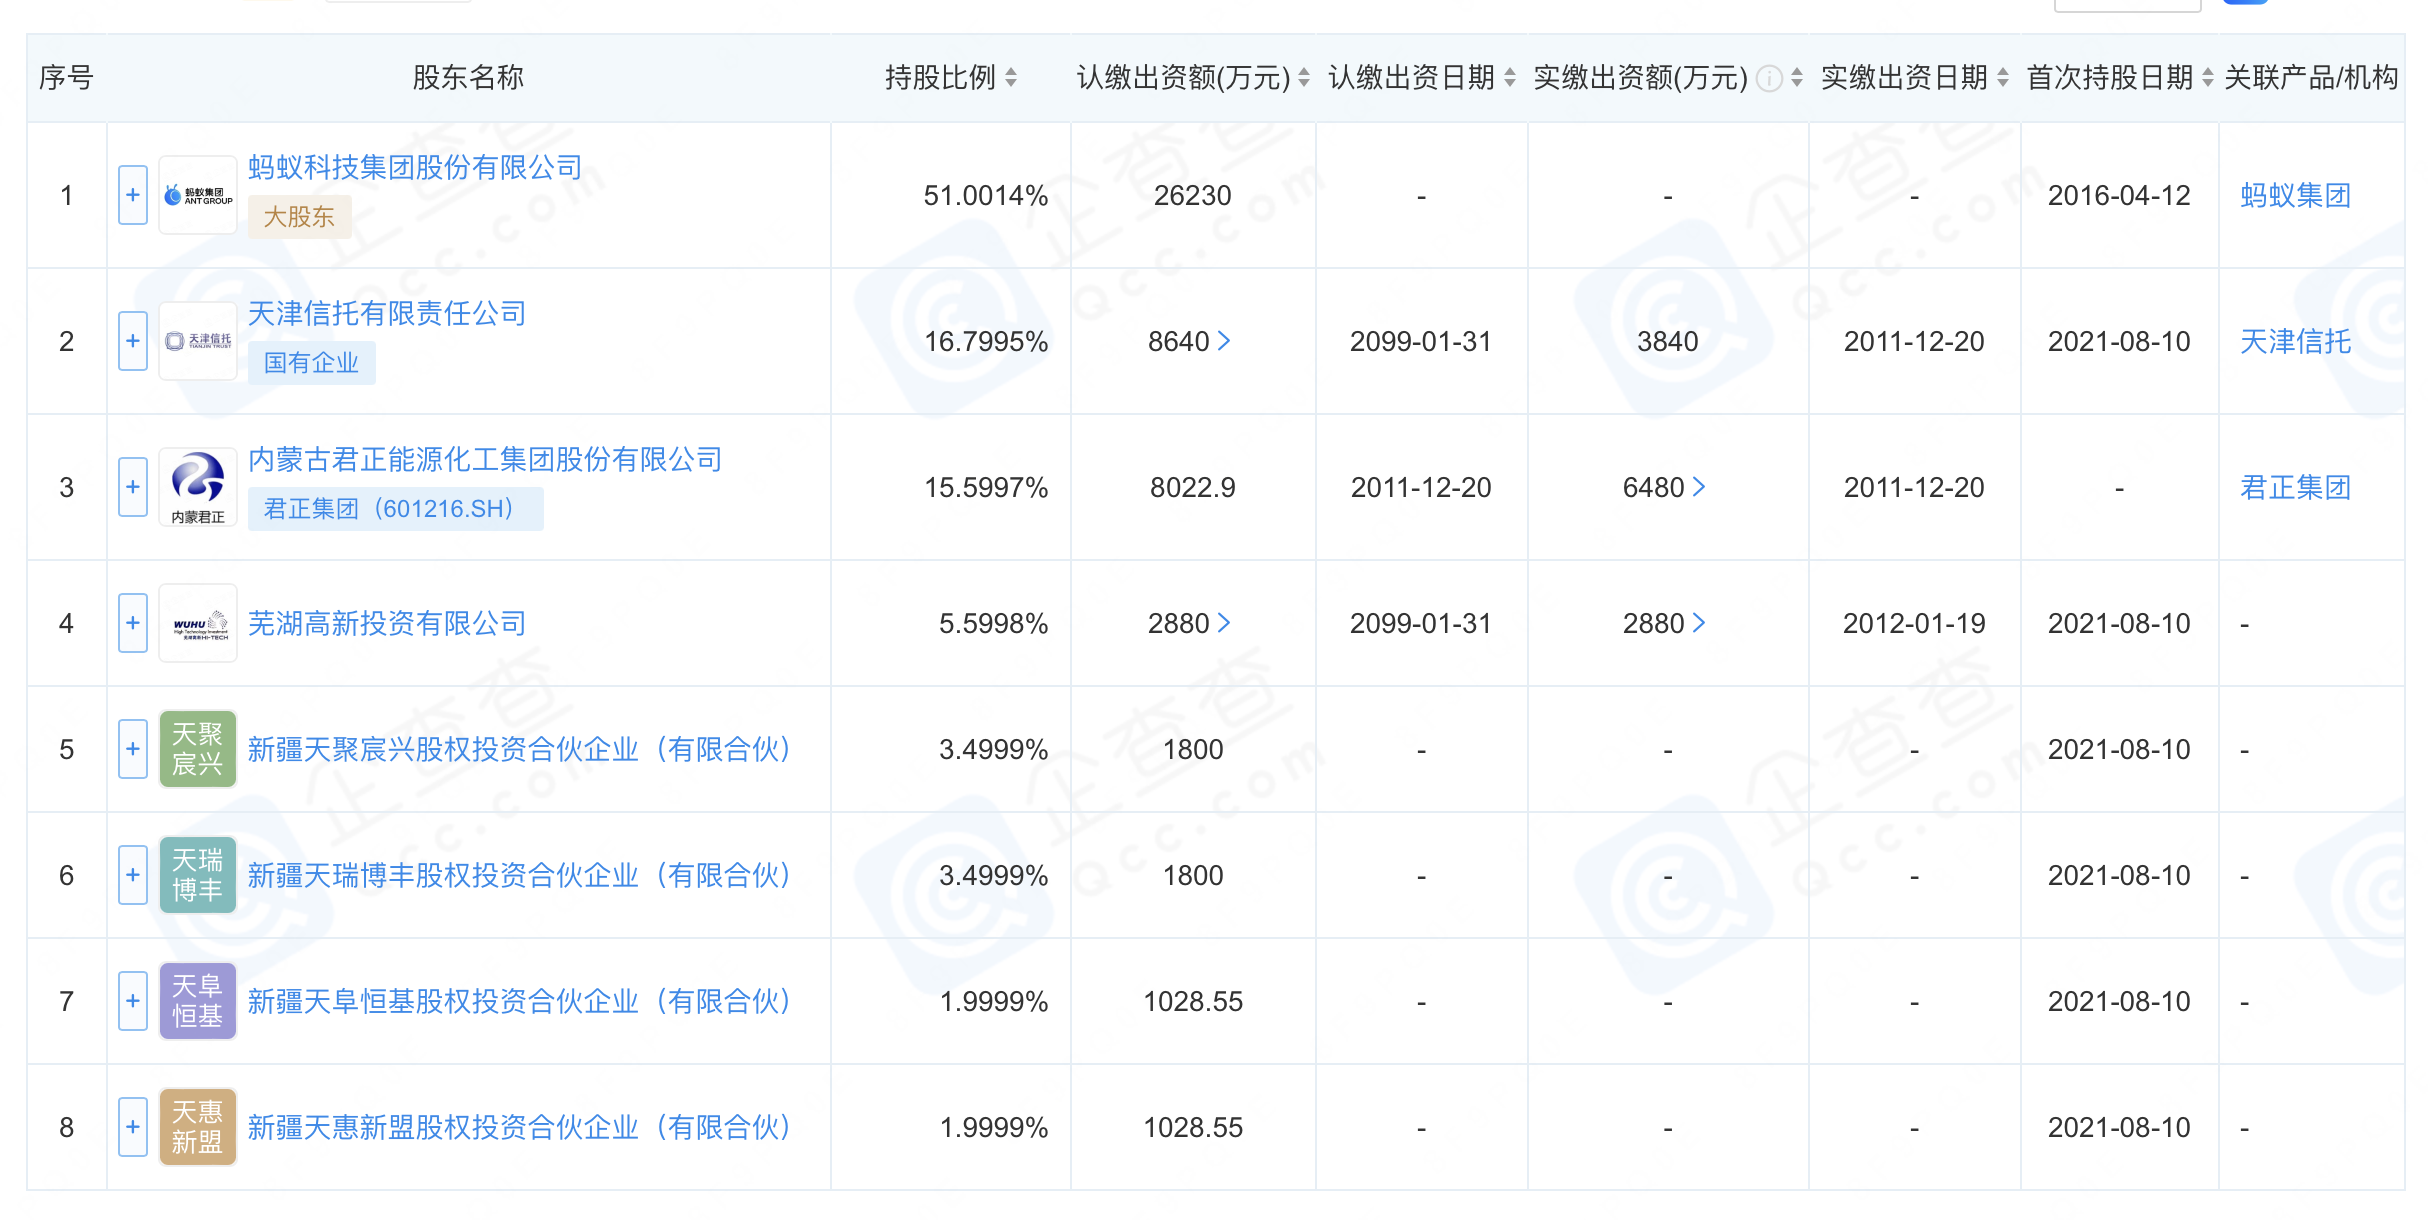Expand row 6 新疆天瑞博丰 with plus button
2428x1220 pixels.
click(133, 875)
